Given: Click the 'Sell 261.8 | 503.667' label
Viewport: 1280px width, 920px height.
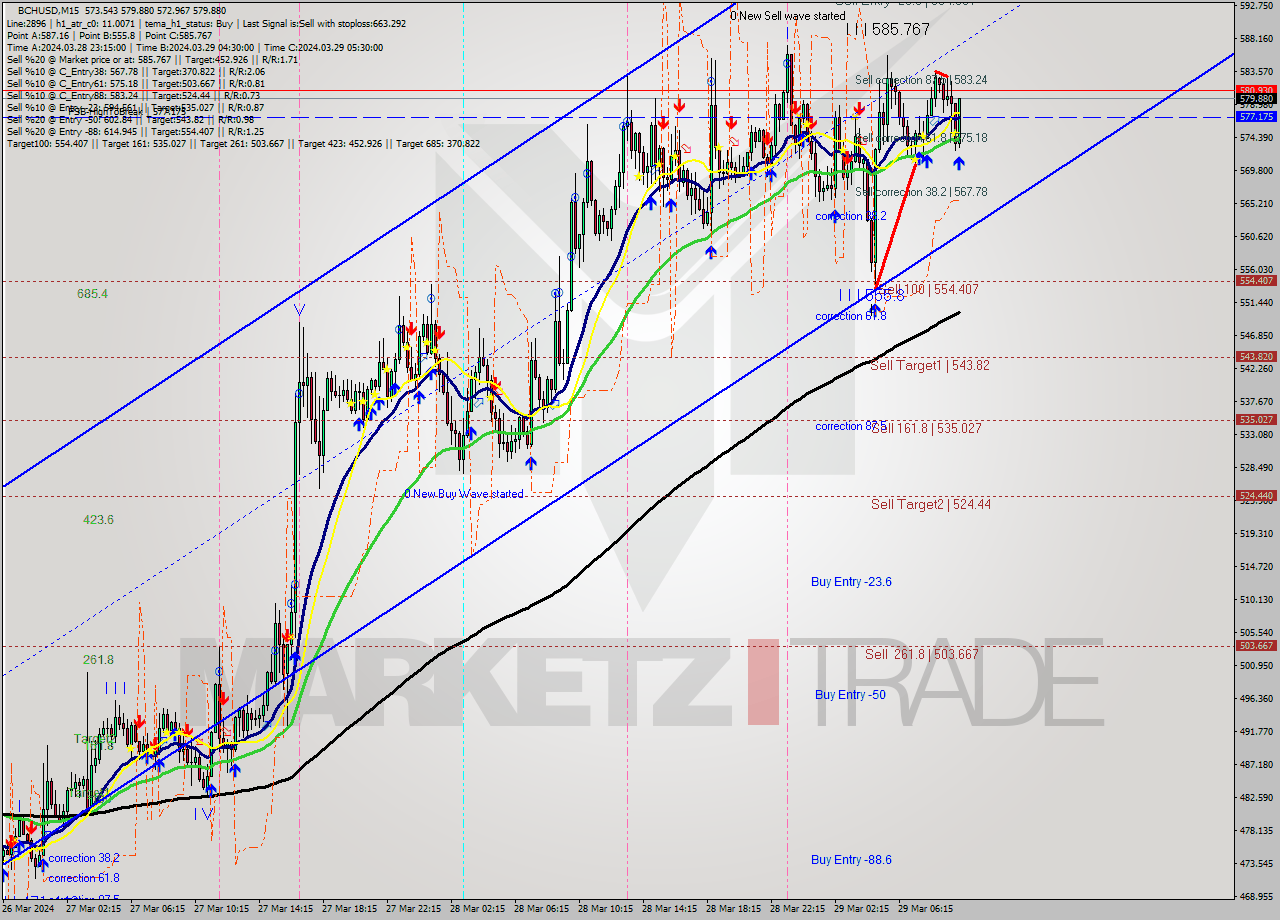Looking at the screenshot, I should coord(922,654).
